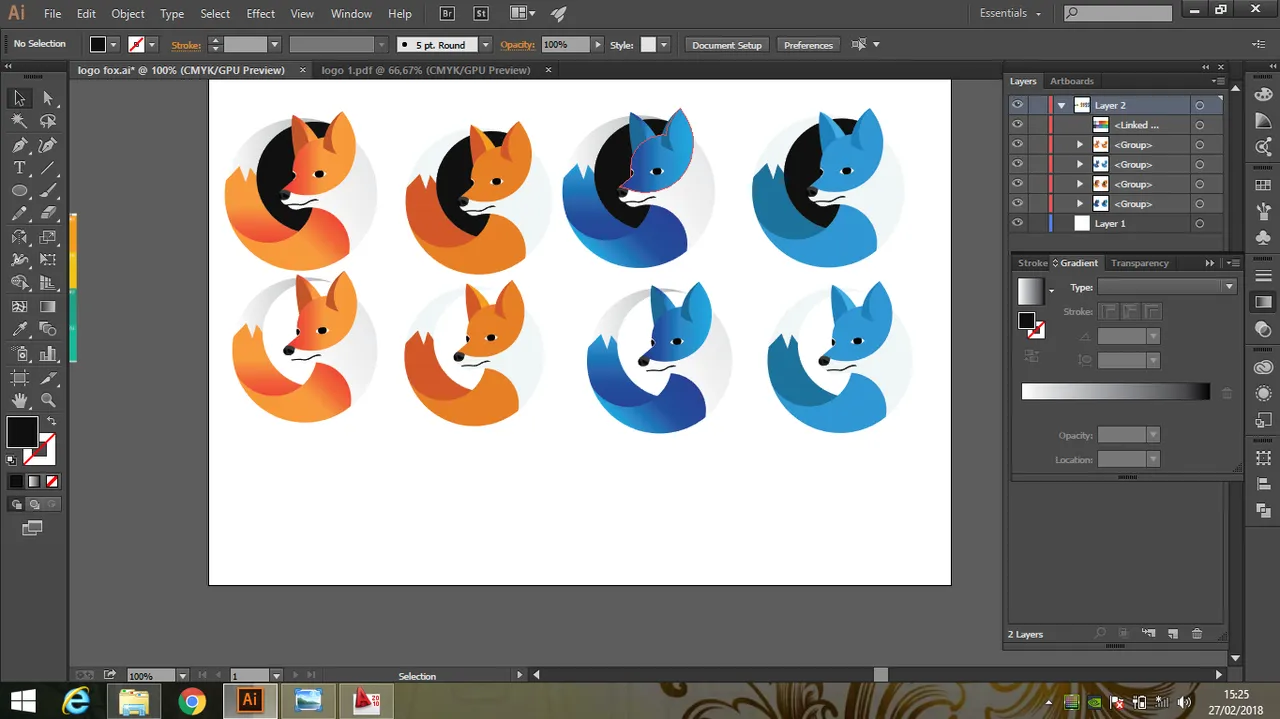Open the Object menu
Viewport: 1280px width, 719px height.
click(x=127, y=14)
